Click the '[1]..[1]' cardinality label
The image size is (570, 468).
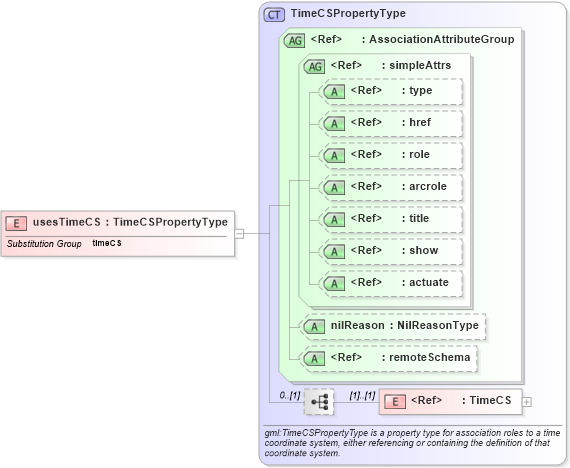362,395
